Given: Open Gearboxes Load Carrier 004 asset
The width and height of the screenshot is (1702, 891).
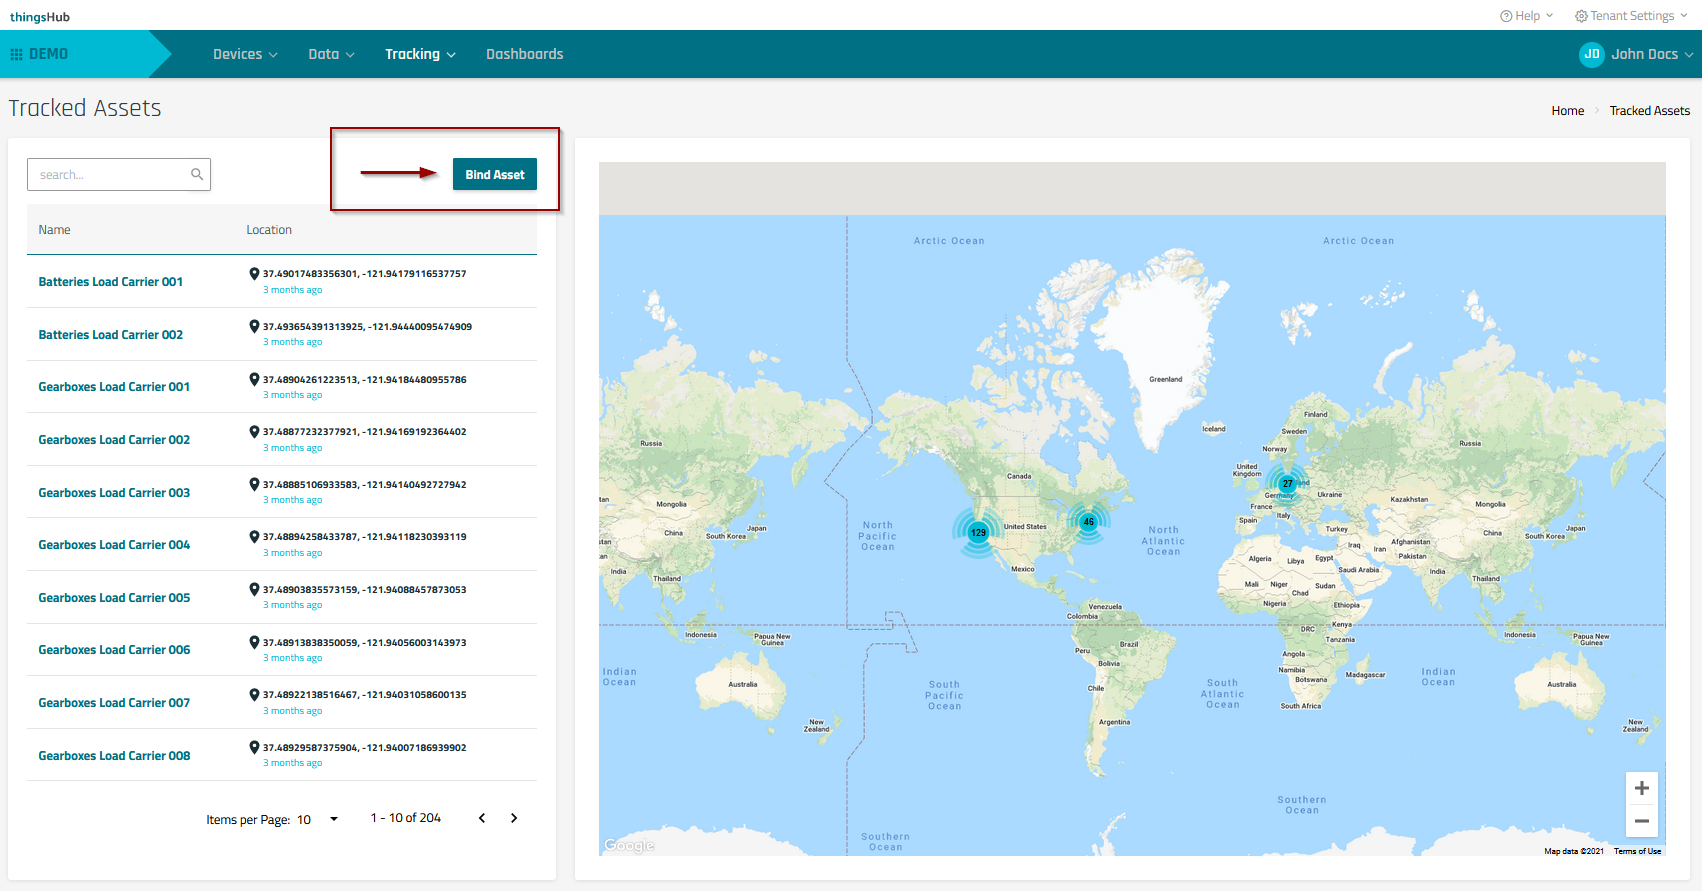Looking at the screenshot, I should point(114,545).
